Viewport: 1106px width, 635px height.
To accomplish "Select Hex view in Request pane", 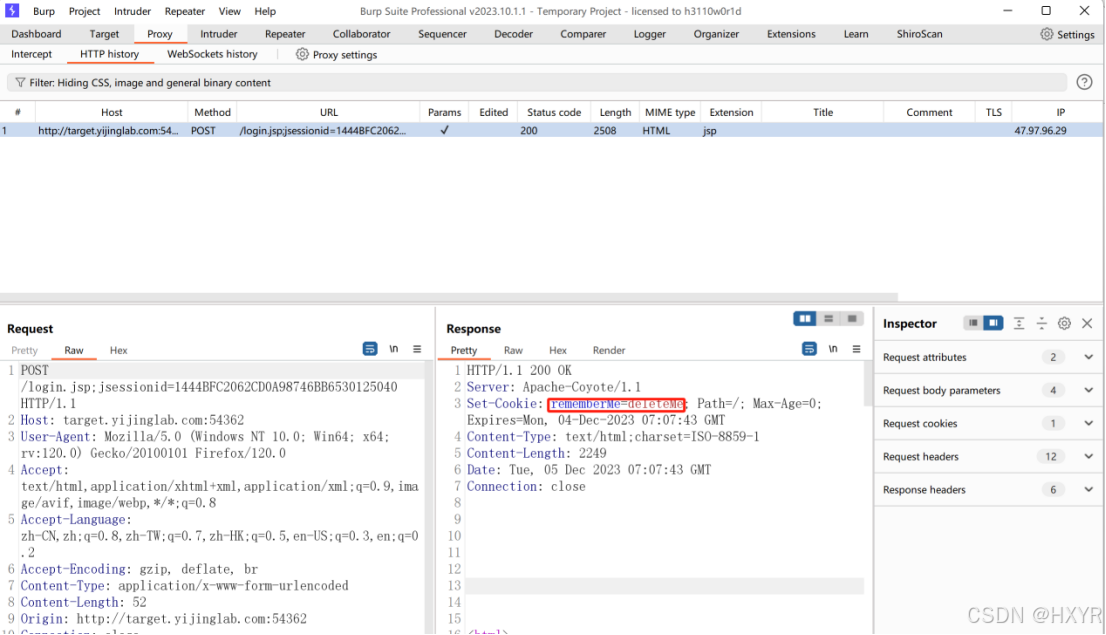I will point(118,350).
